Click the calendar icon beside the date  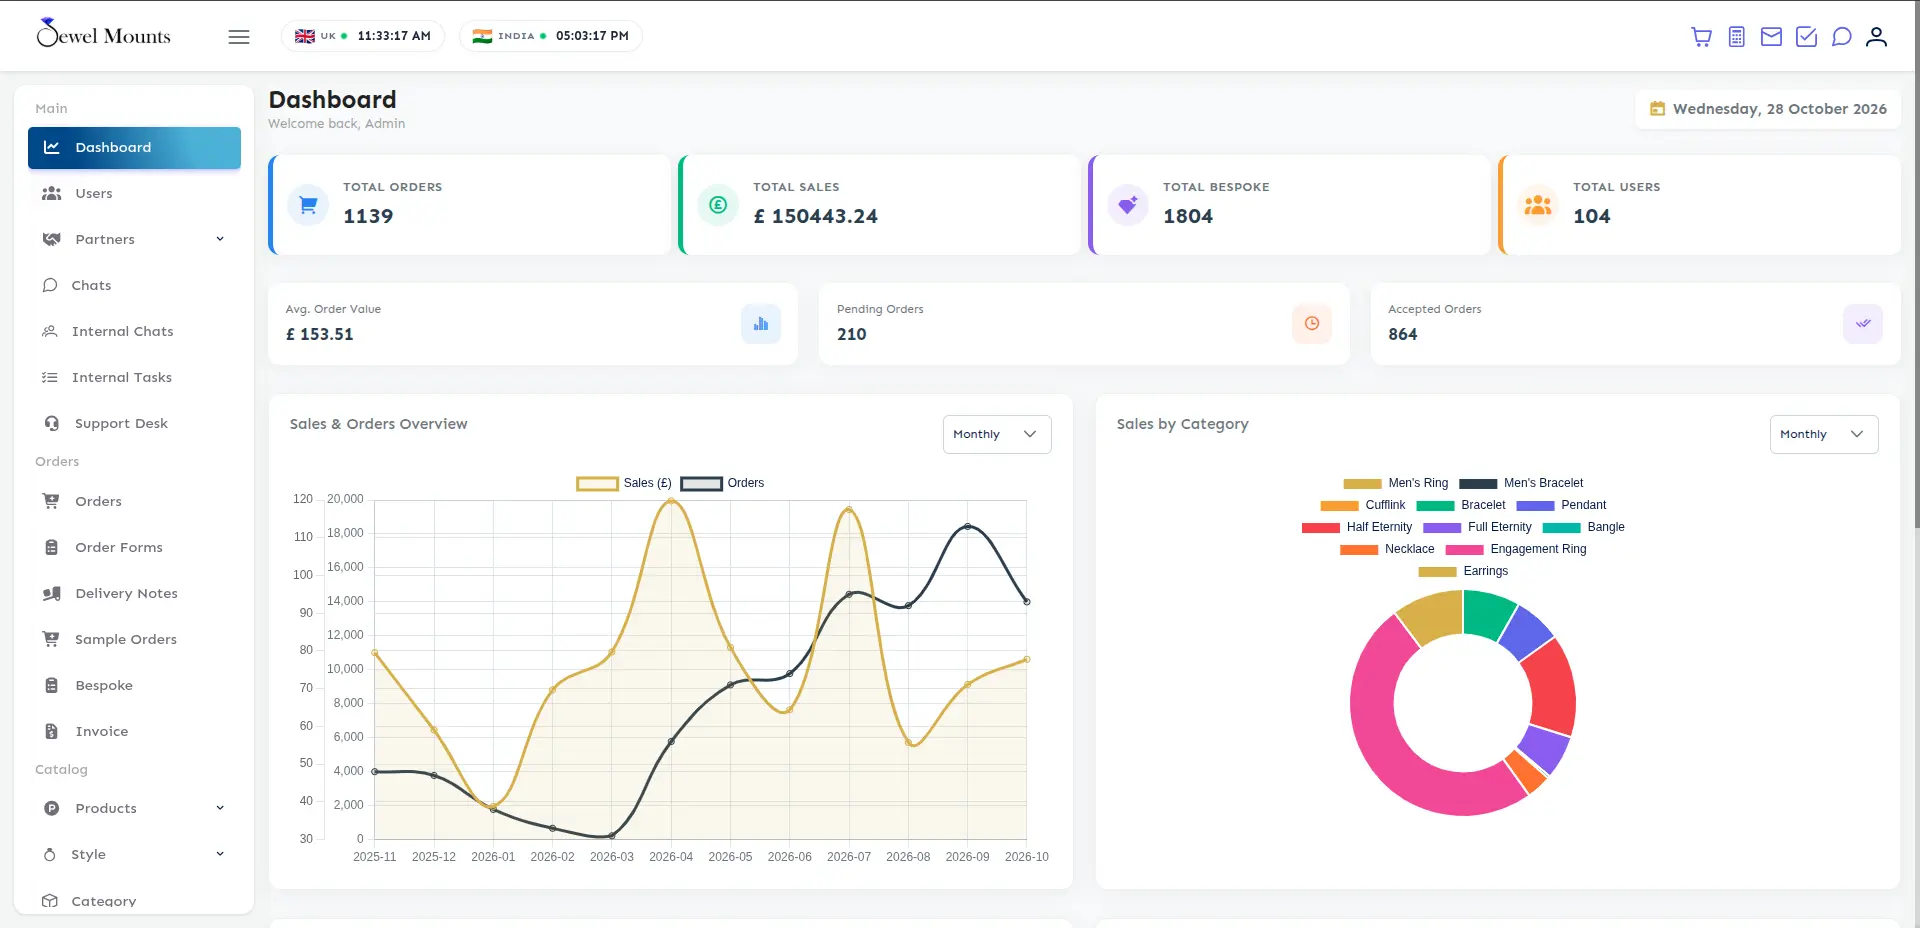(1657, 109)
